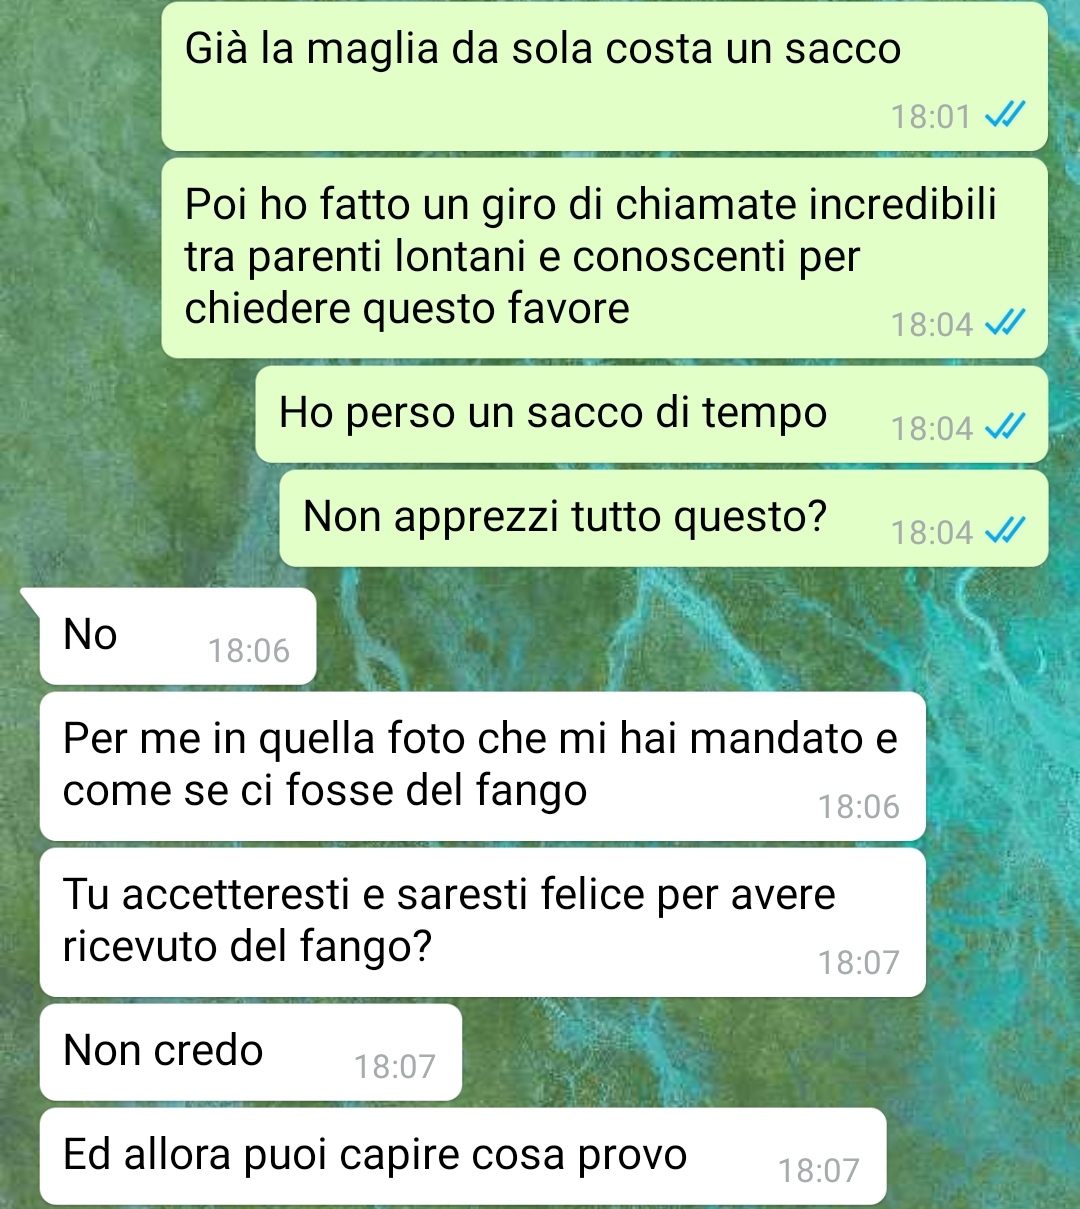Image resolution: width=1080 pixels, height=1209 pixels.
Task: Select the 'Poi ho fatto un giro di chiamate' message
Action: coord(604,258)
